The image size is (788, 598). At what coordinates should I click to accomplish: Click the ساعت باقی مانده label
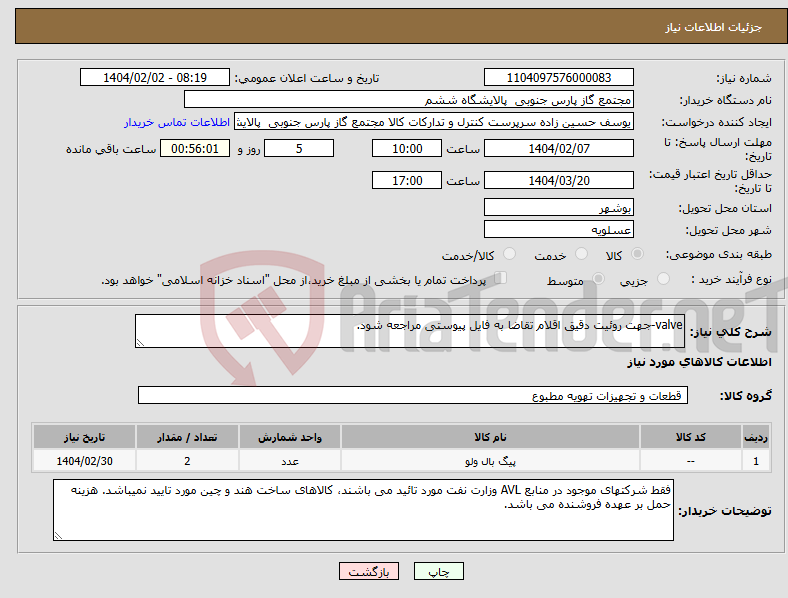click(111, 150)
